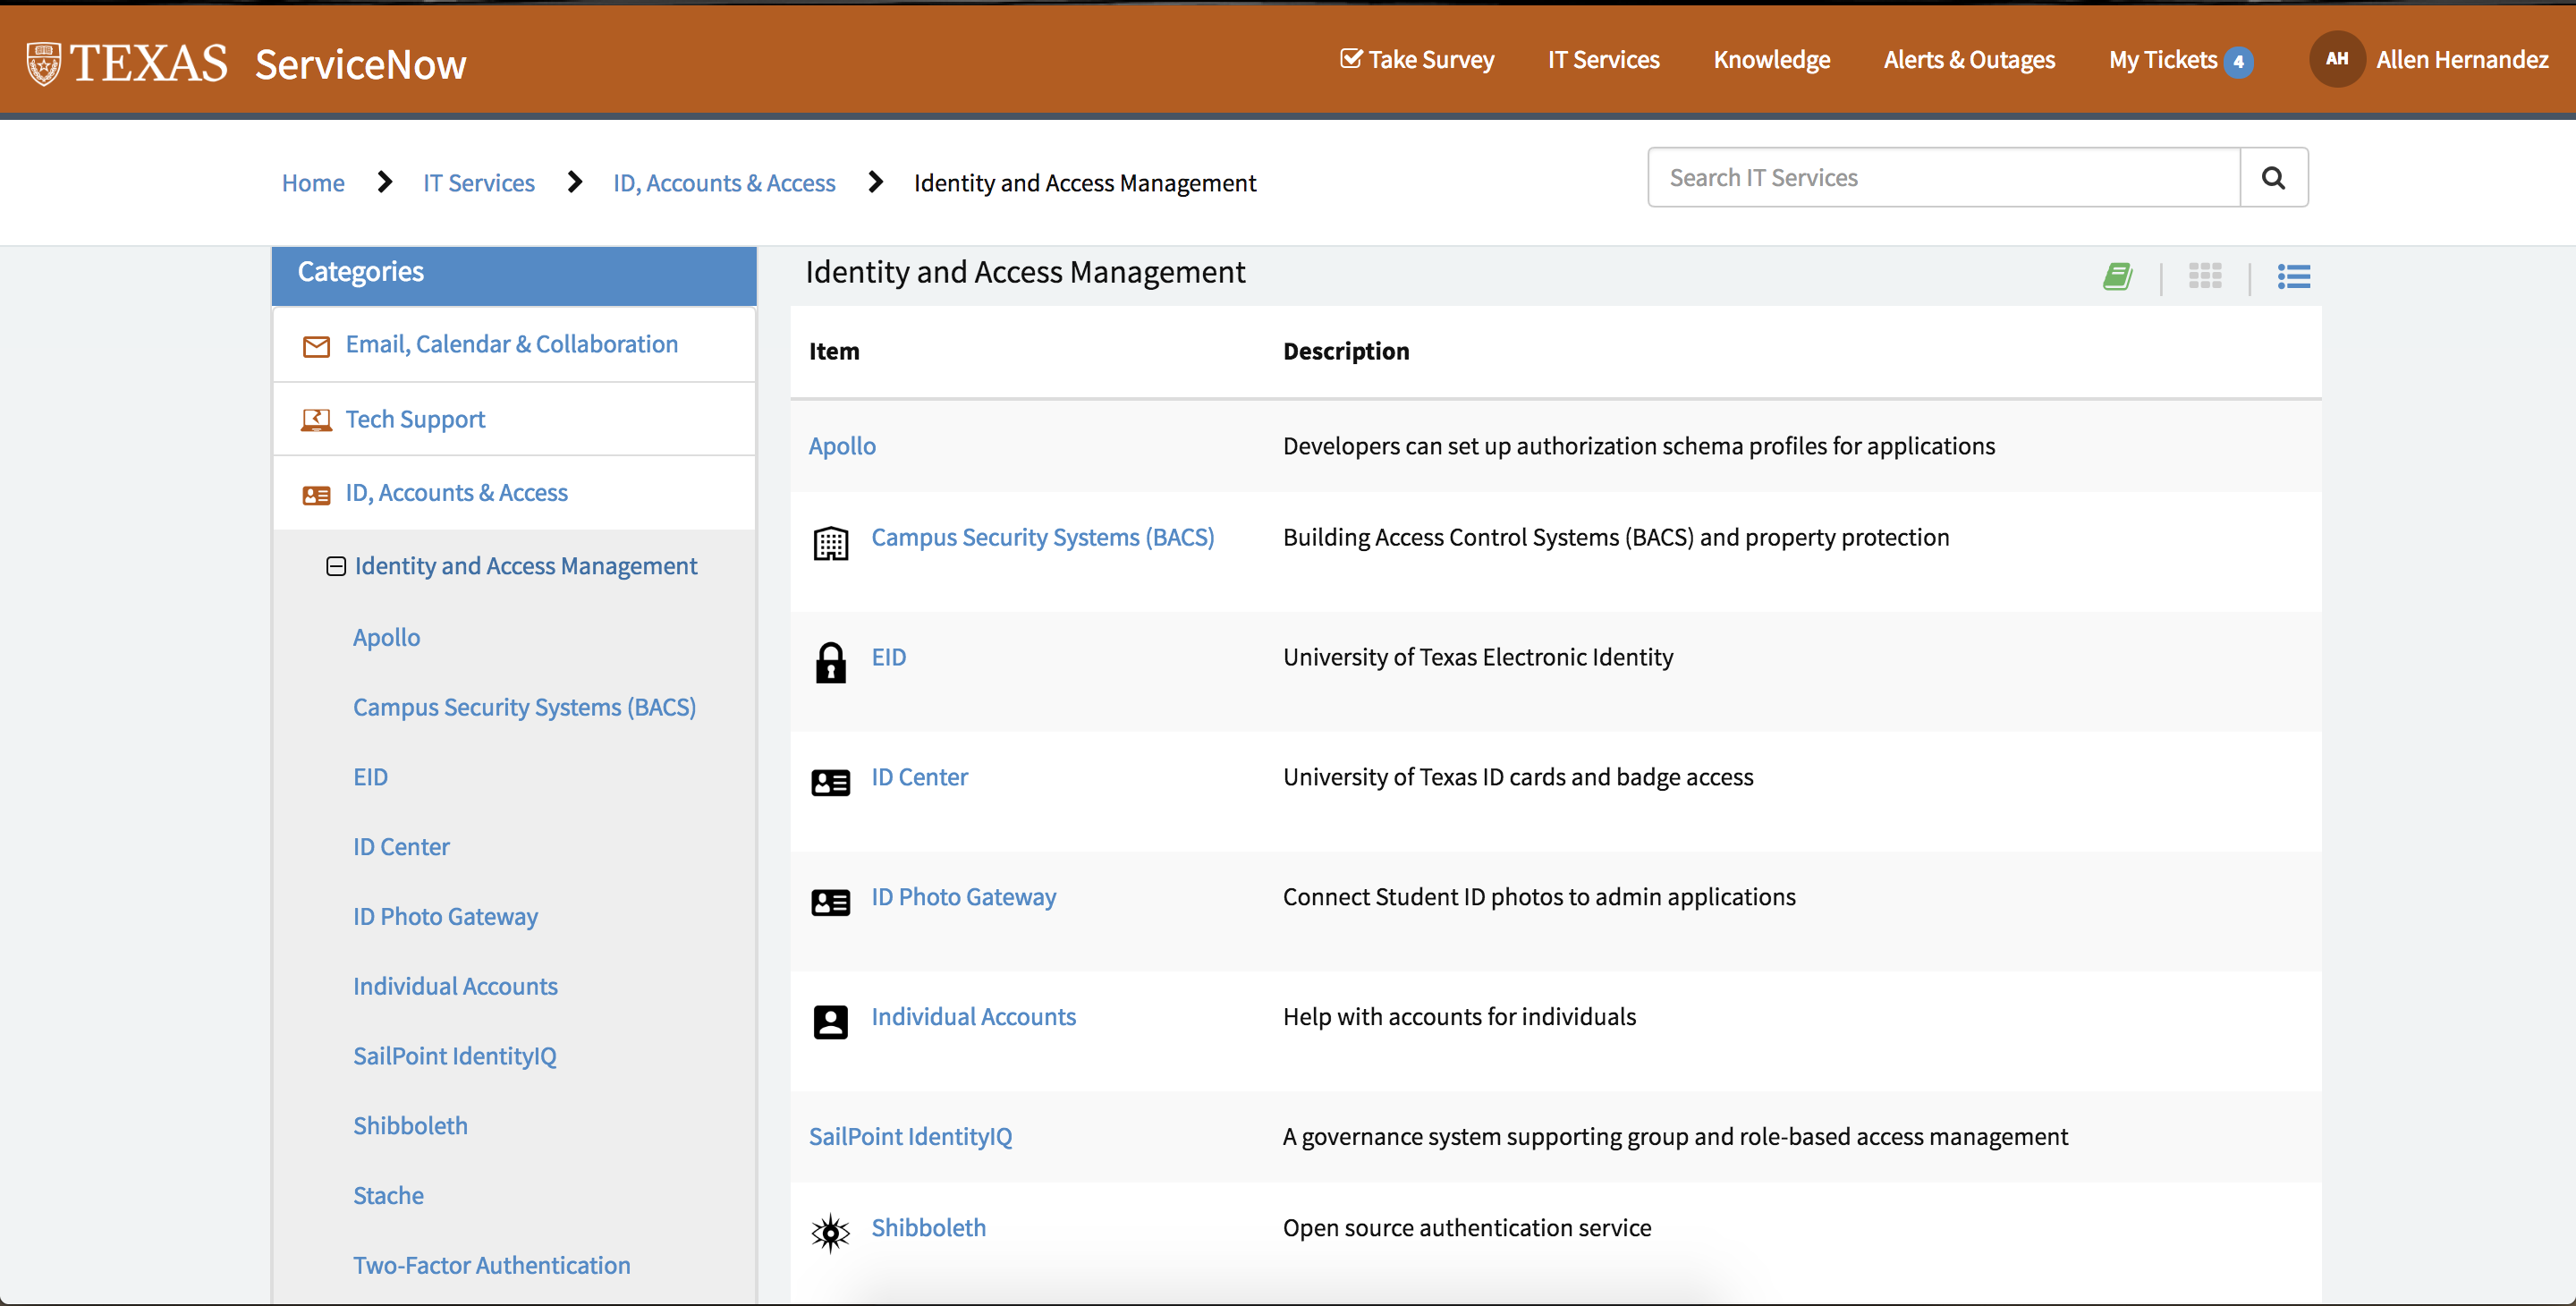Click the EID padlock icon

click(x=830, y=662)
